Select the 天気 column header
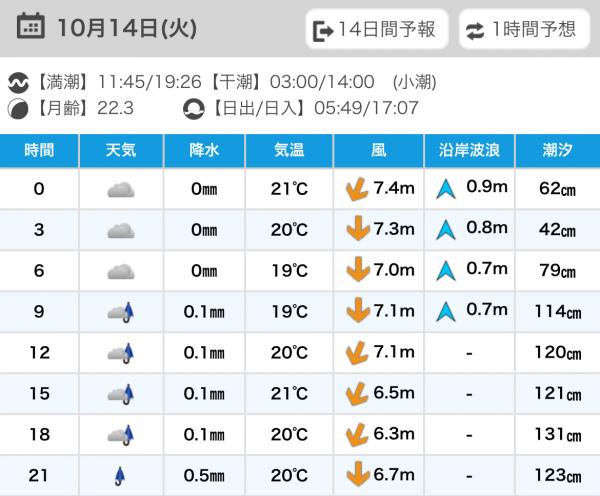The width and height of the screenshot is (600, 496). 121,151
